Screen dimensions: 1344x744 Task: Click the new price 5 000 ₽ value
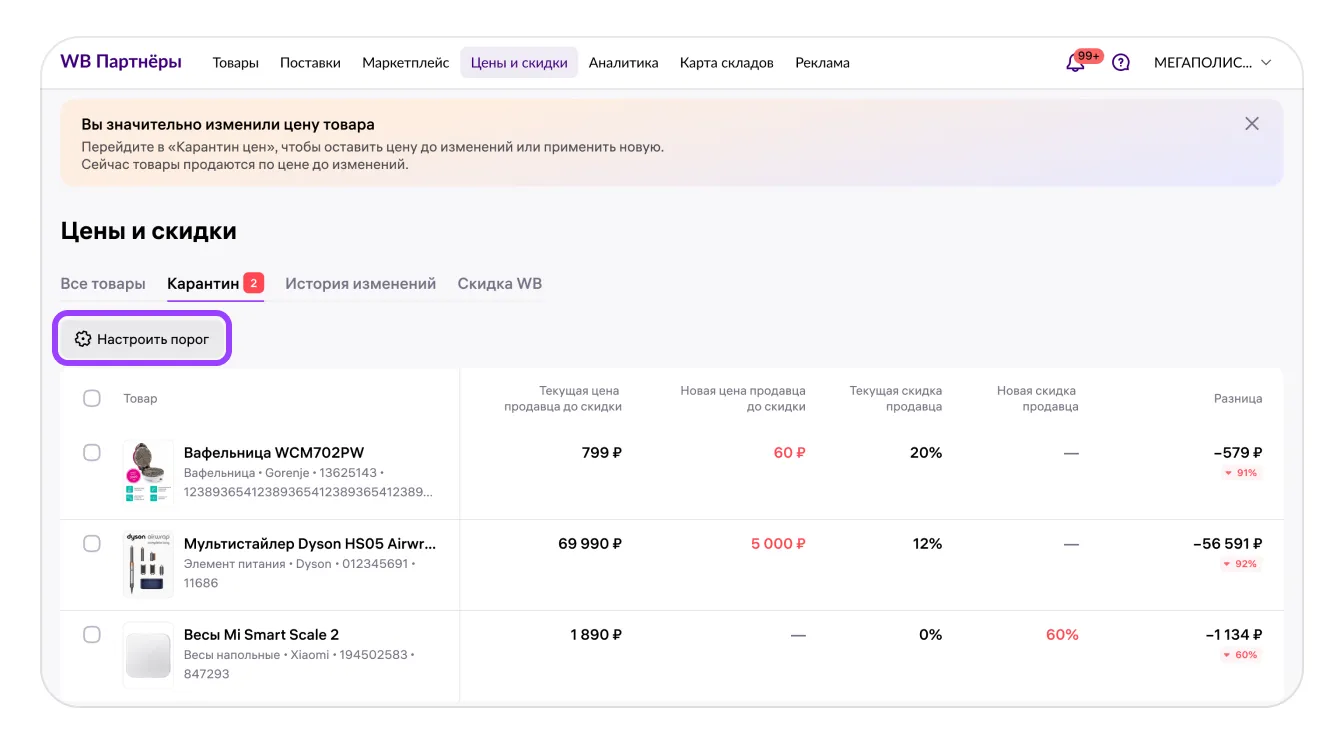click(778, 544)
